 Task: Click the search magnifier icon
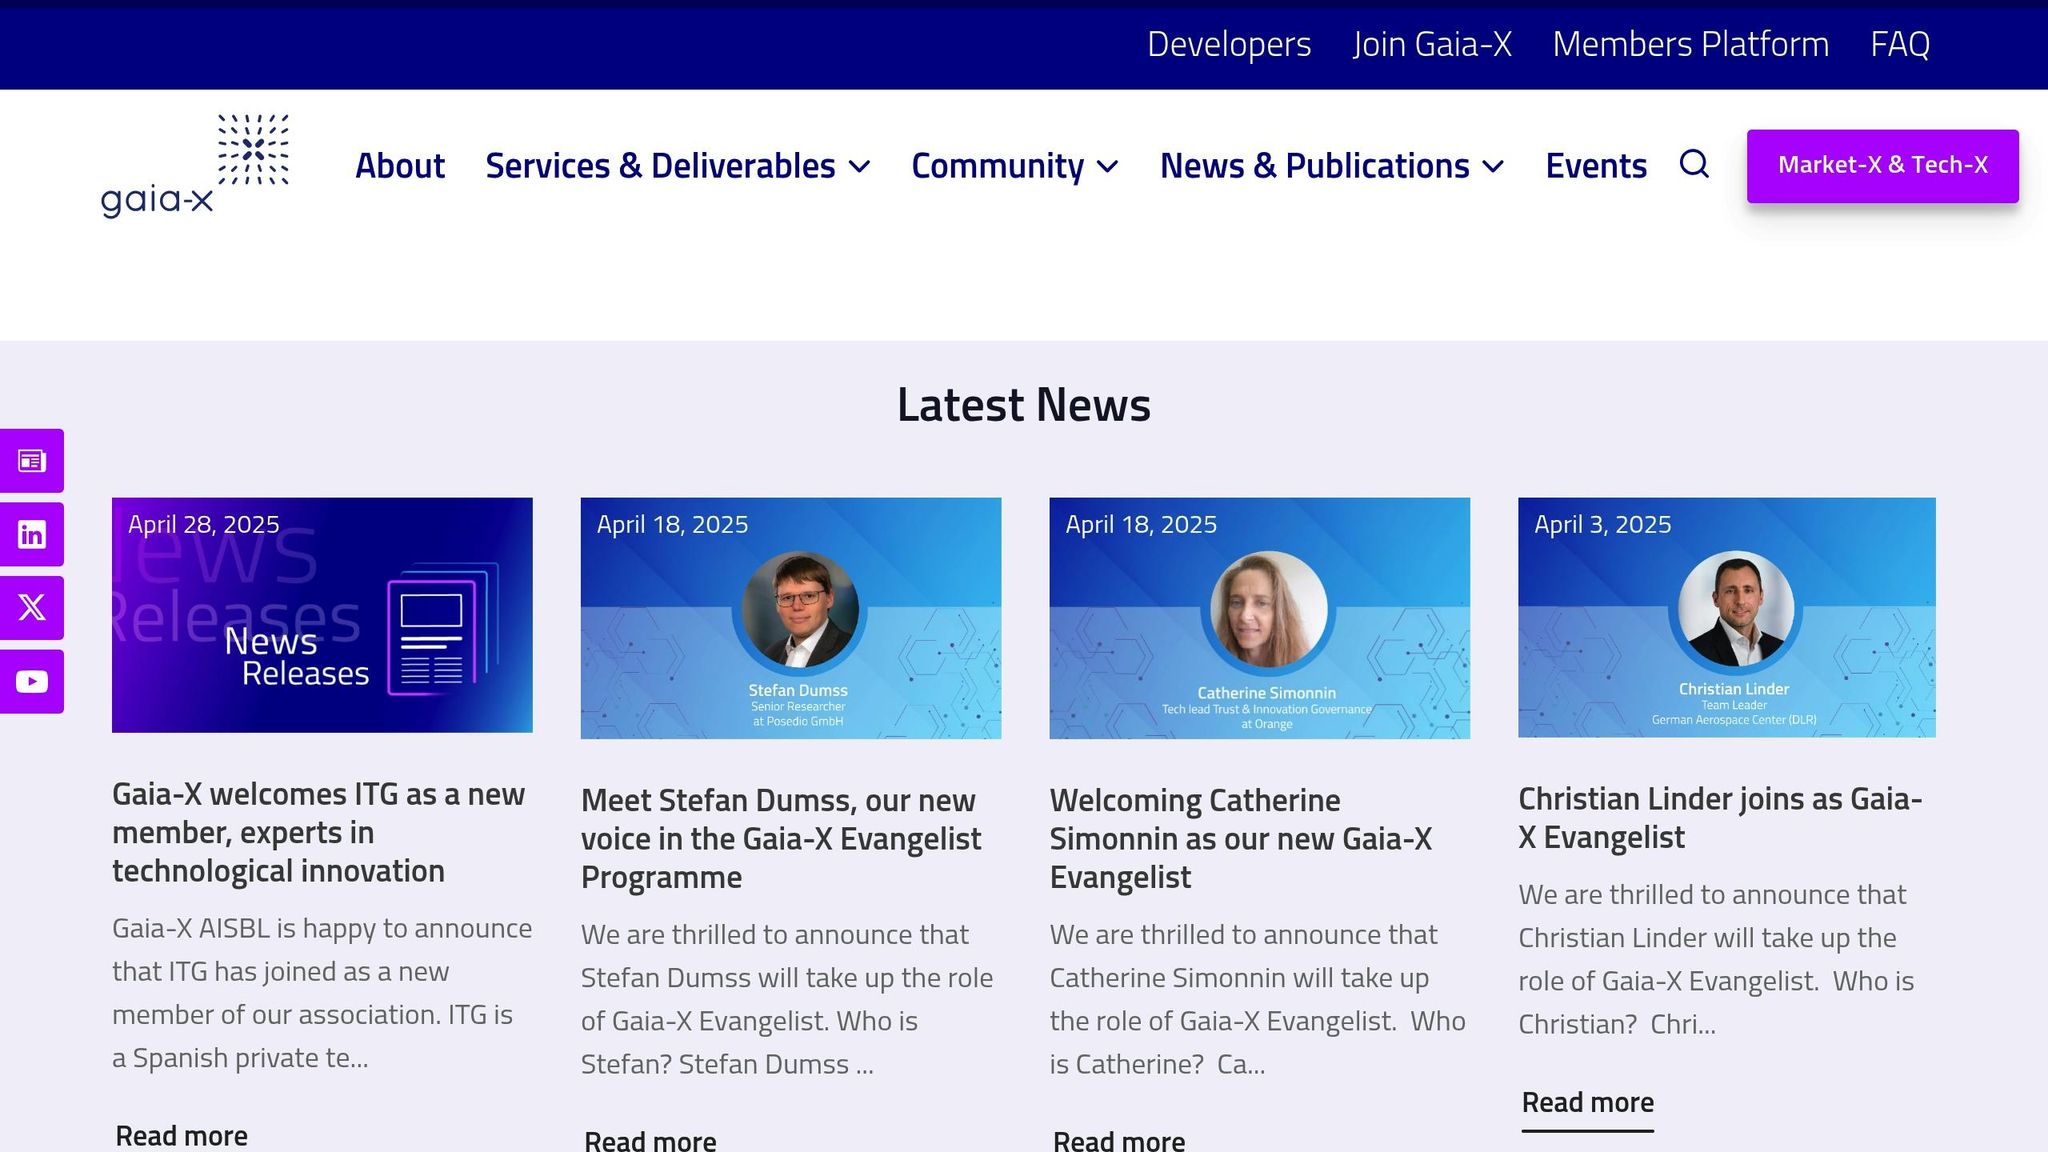[x=1693, y=164]
